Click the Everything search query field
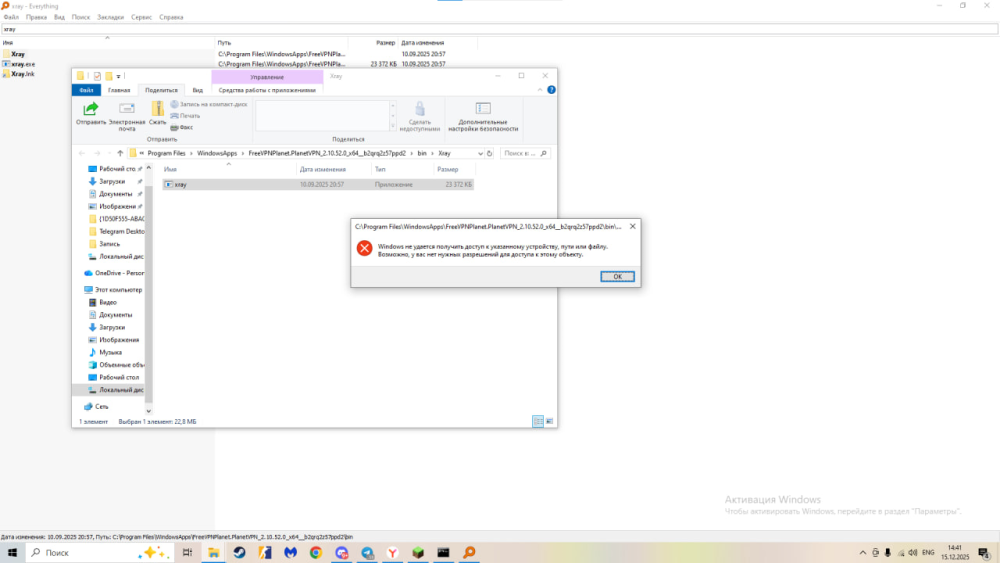Screen dimensions: 1000x563 (x=499, y=29)
